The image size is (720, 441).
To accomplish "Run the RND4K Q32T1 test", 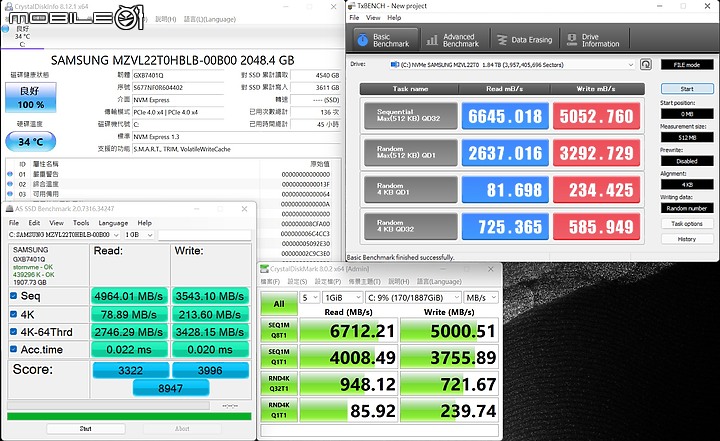I will [279, 384].
